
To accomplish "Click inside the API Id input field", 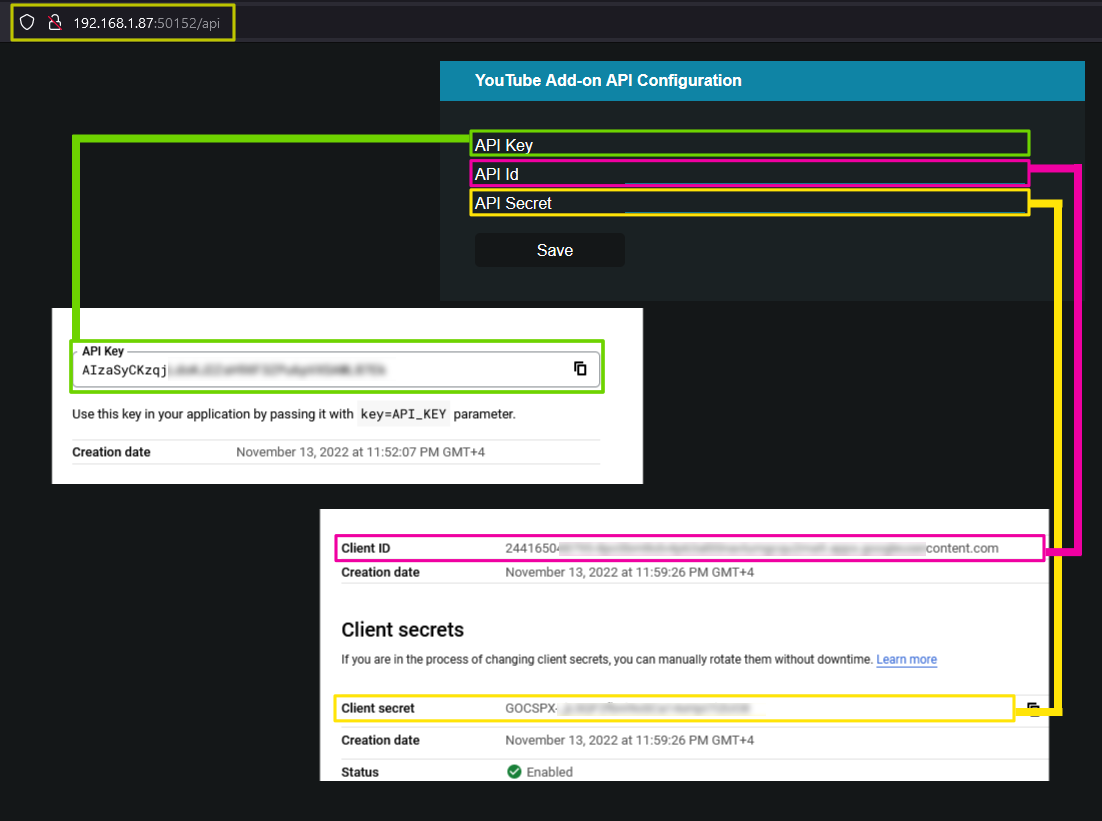I will point(748,173).
